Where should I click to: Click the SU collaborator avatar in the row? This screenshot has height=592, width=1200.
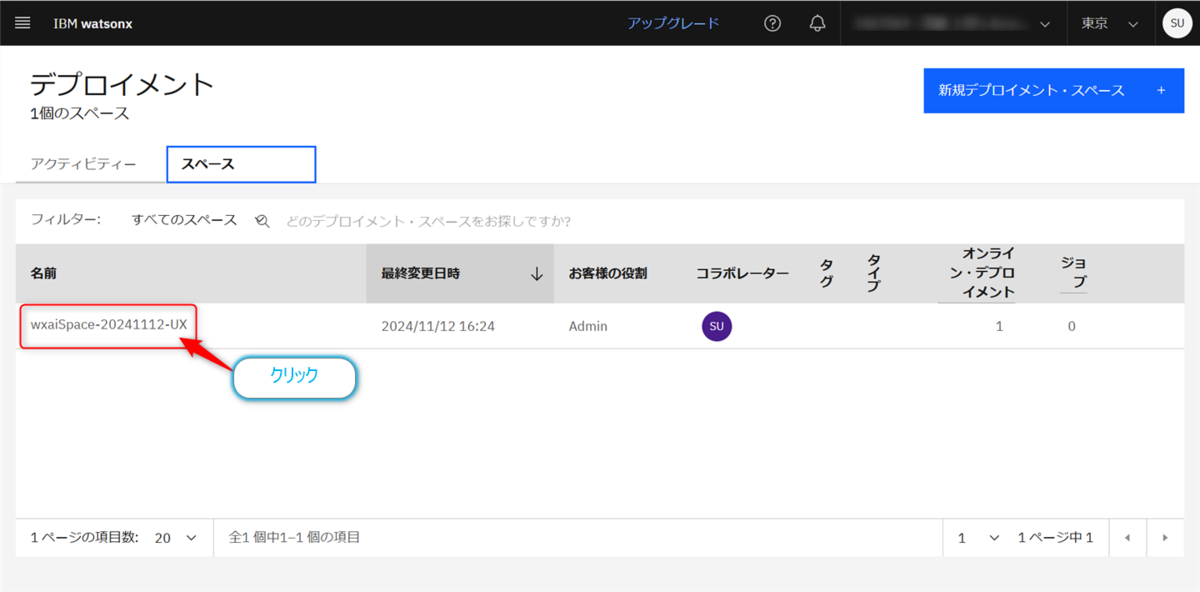[716, 326]
